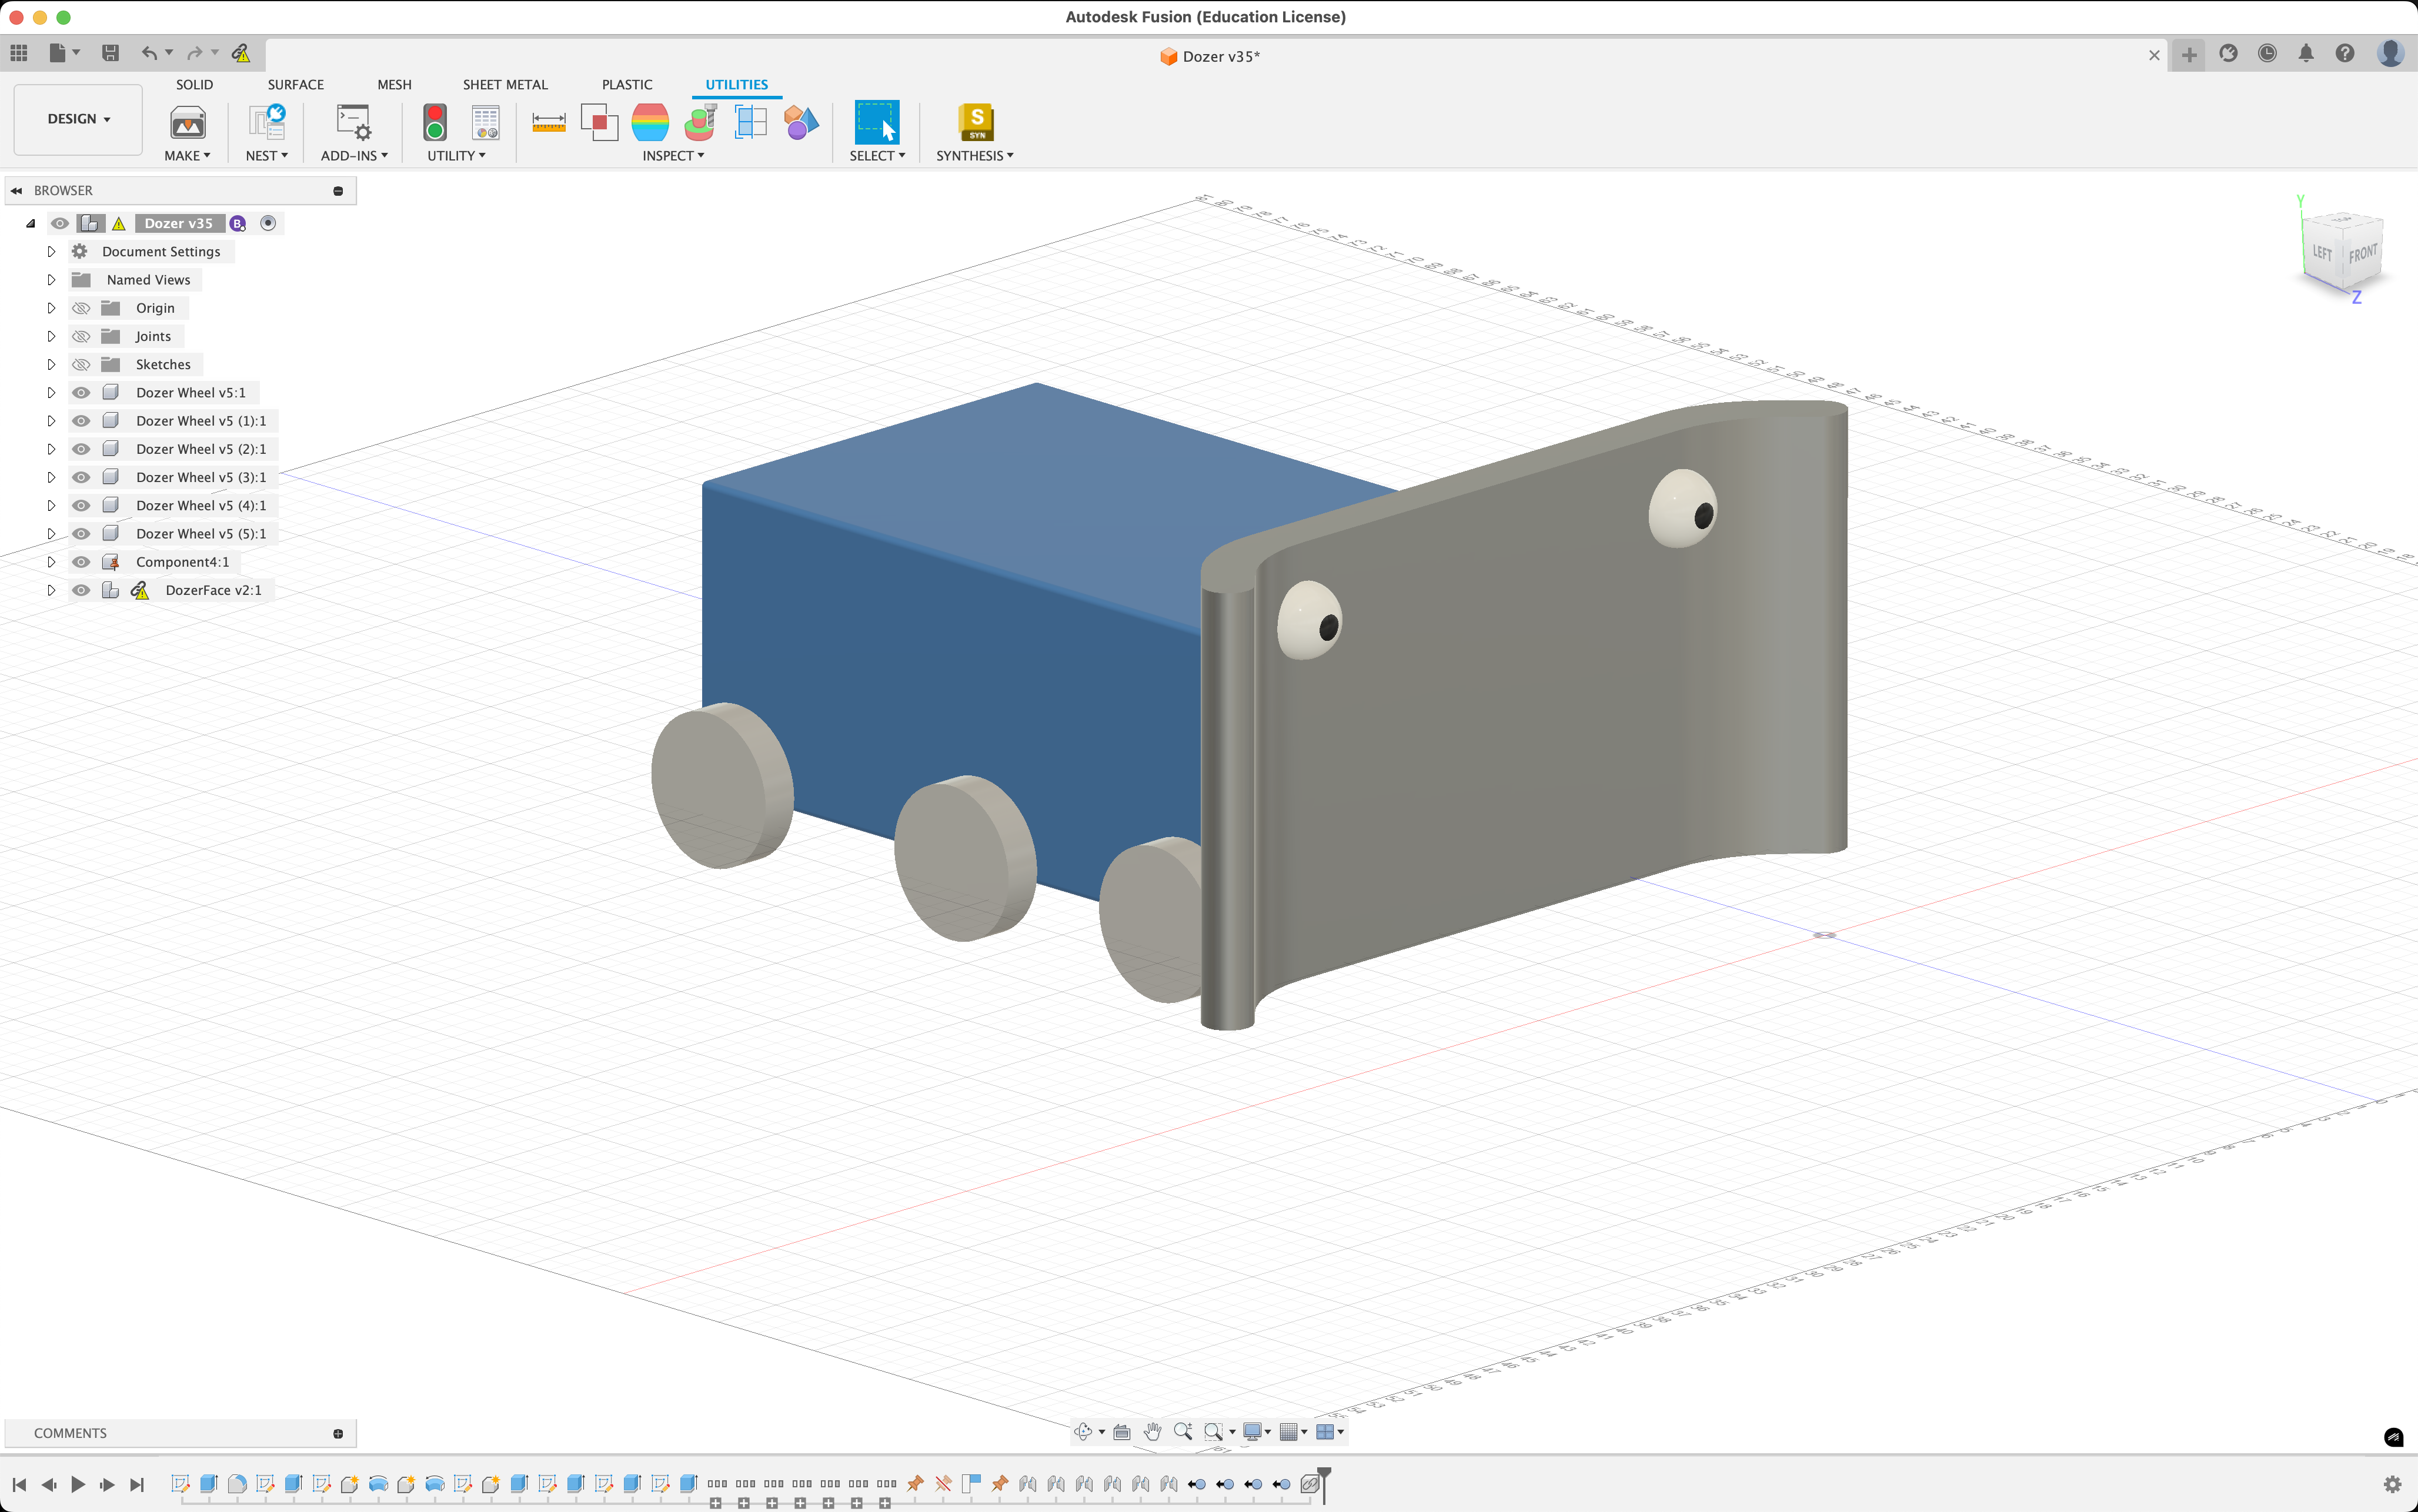Open Scripts and Add-Ins icon

[x=353, y=122]
